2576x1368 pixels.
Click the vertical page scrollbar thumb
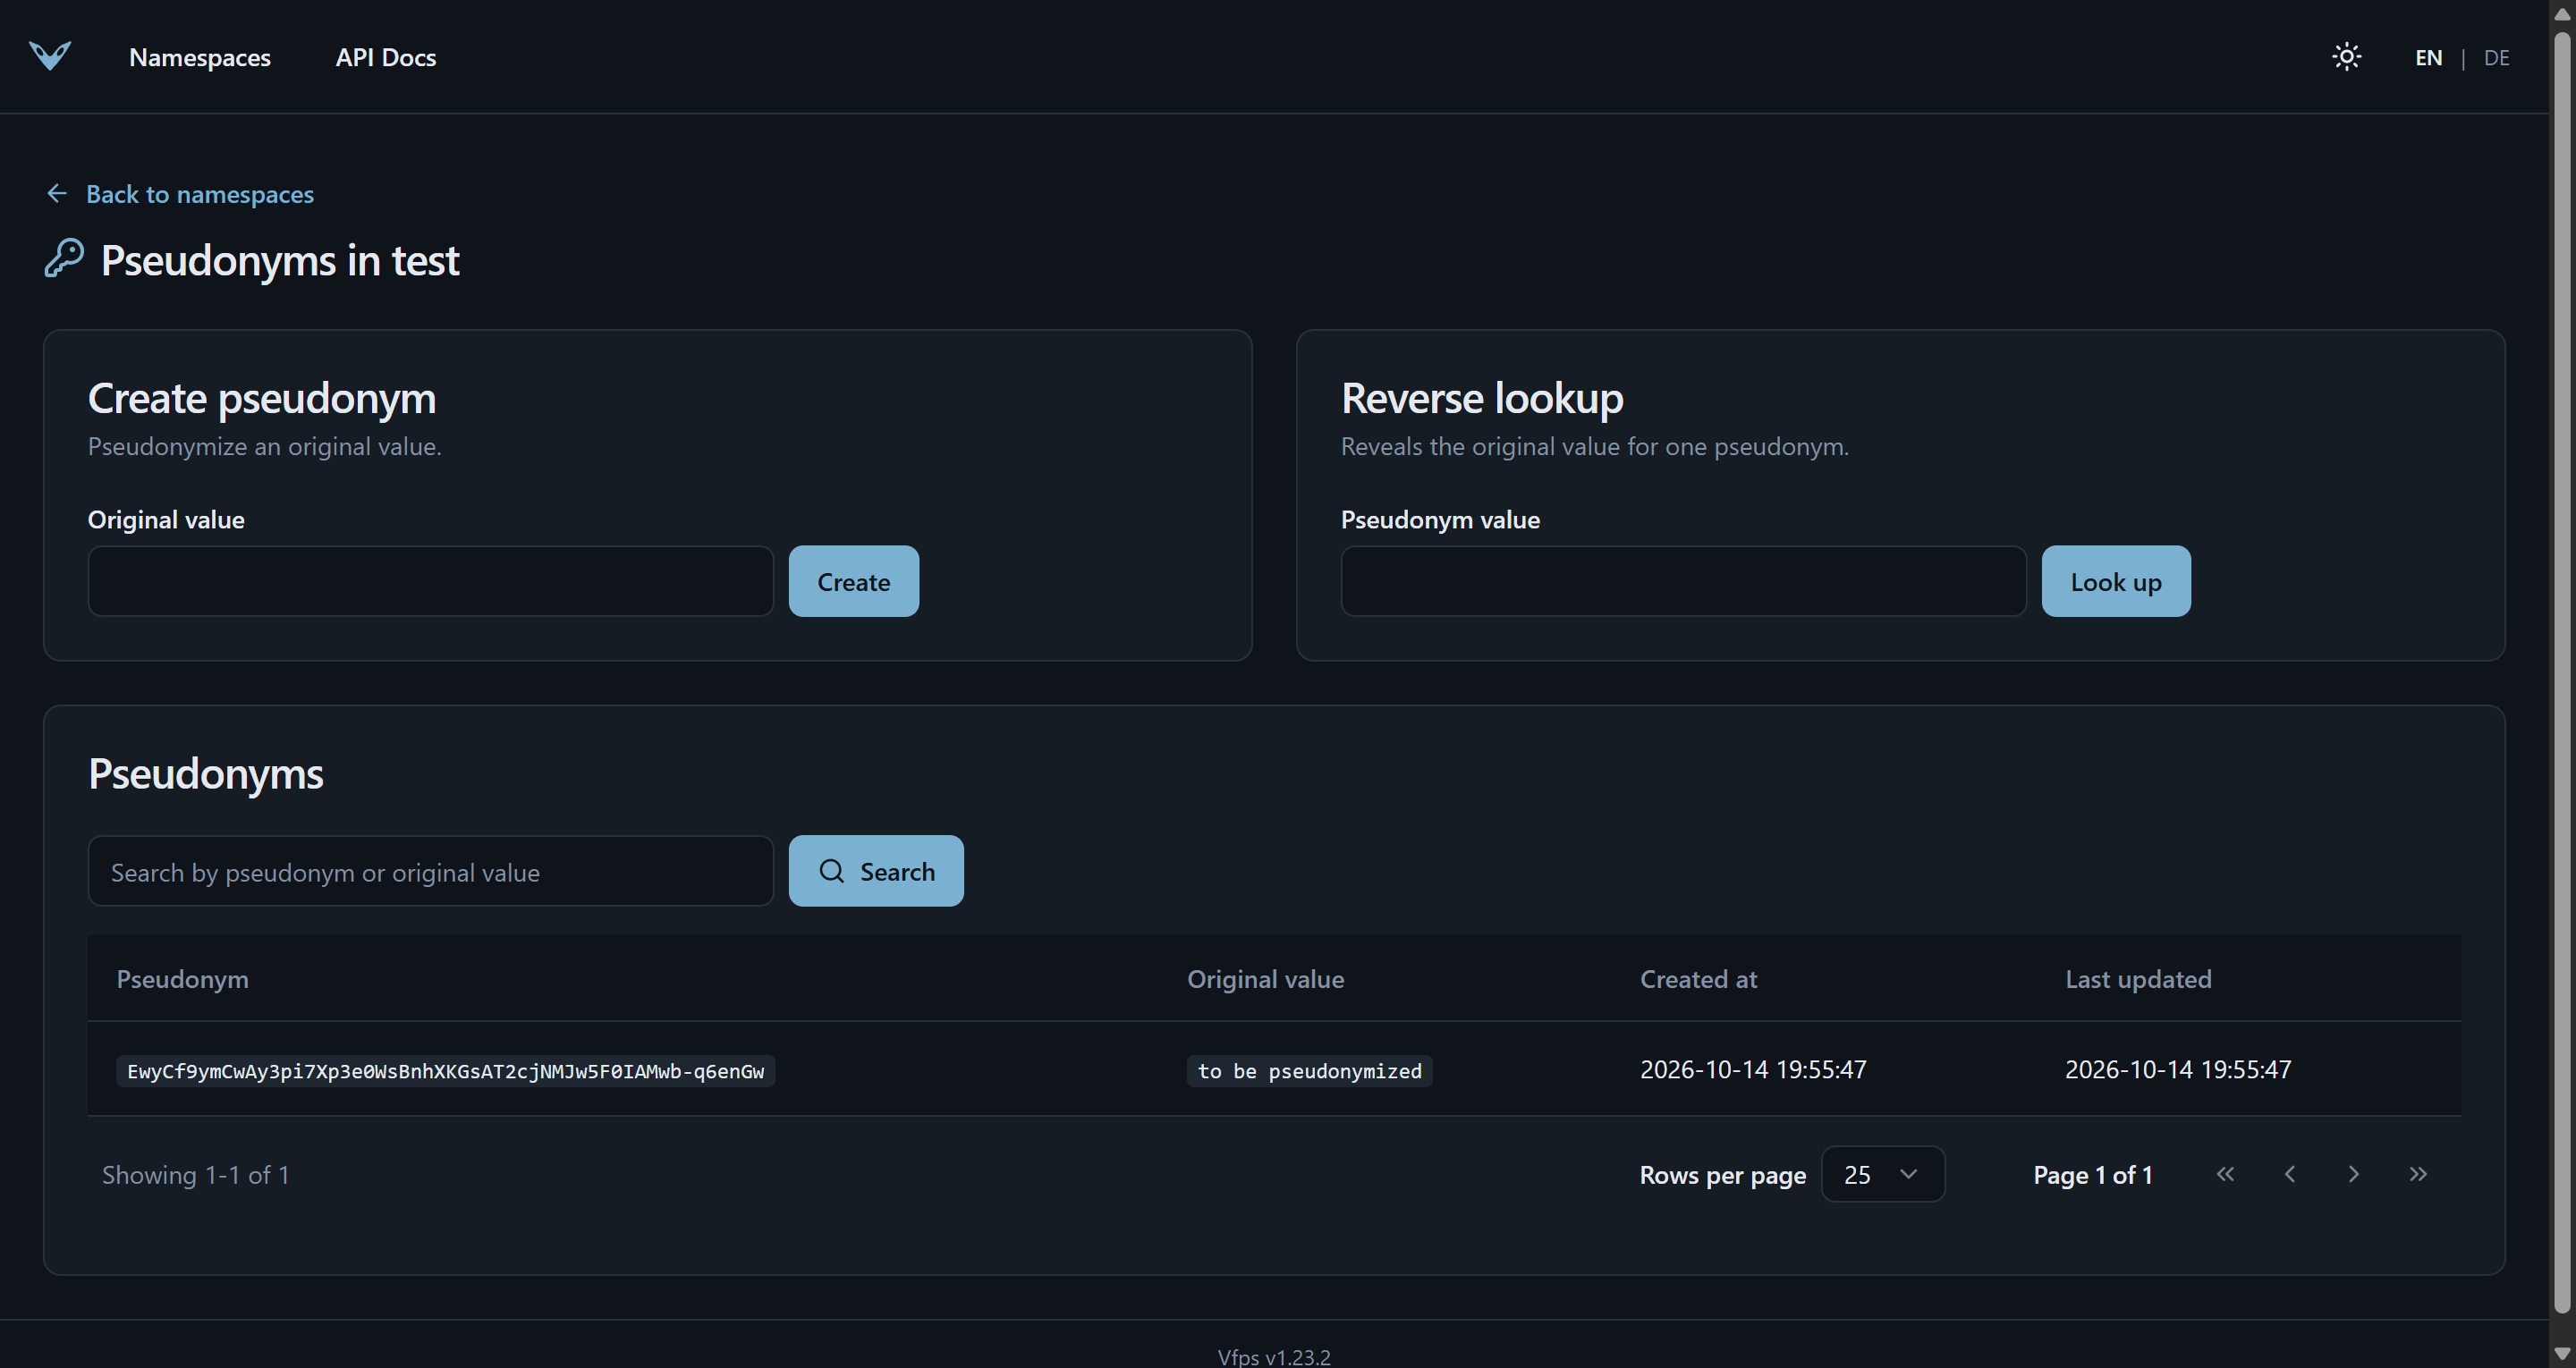[x=2562, y=672]
